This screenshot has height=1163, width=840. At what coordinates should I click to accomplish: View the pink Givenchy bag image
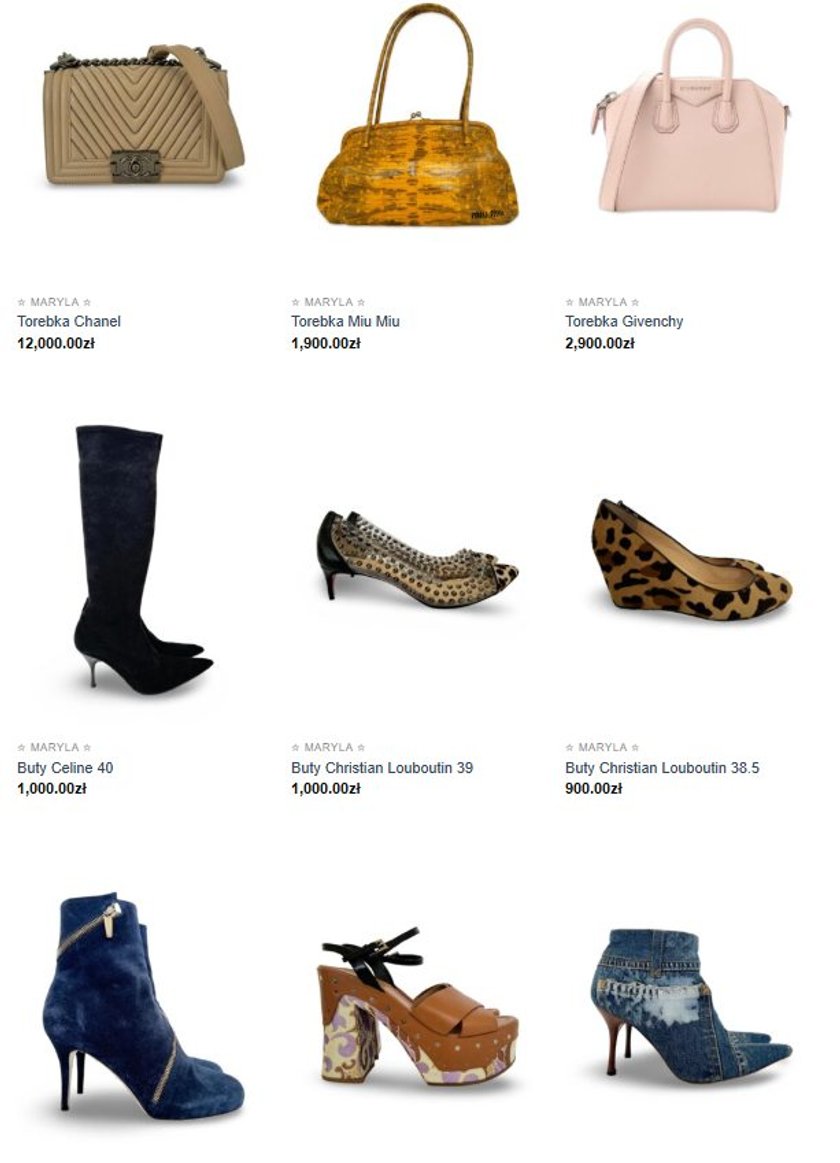pos(692,115)
